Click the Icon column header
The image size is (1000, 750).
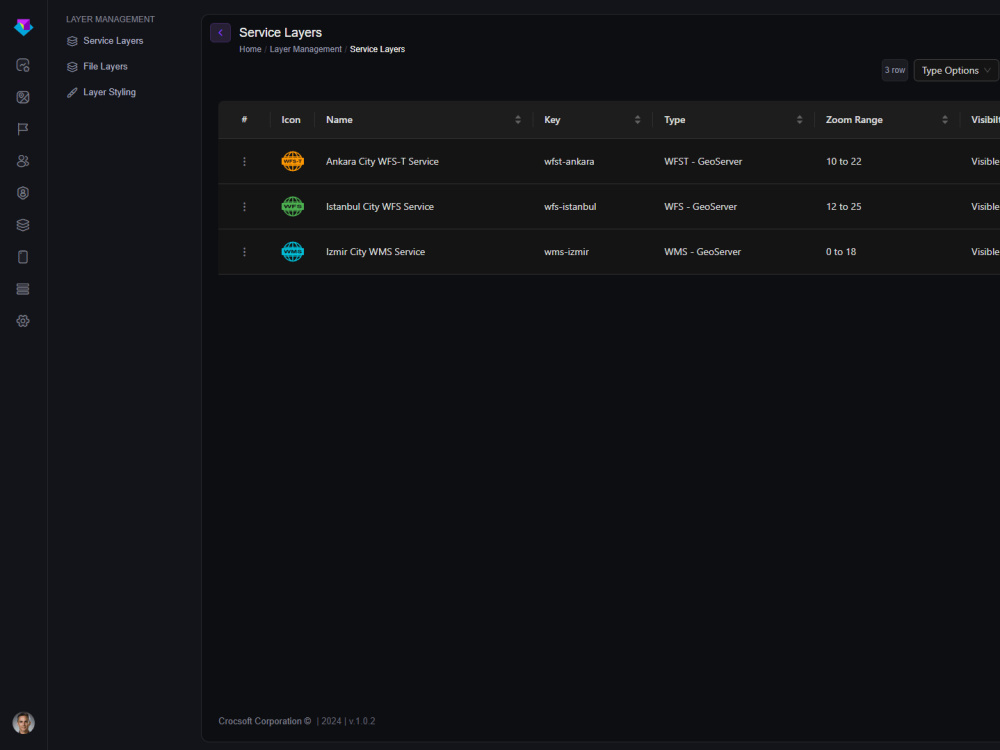pyautogui.click(x=291, y=120)
